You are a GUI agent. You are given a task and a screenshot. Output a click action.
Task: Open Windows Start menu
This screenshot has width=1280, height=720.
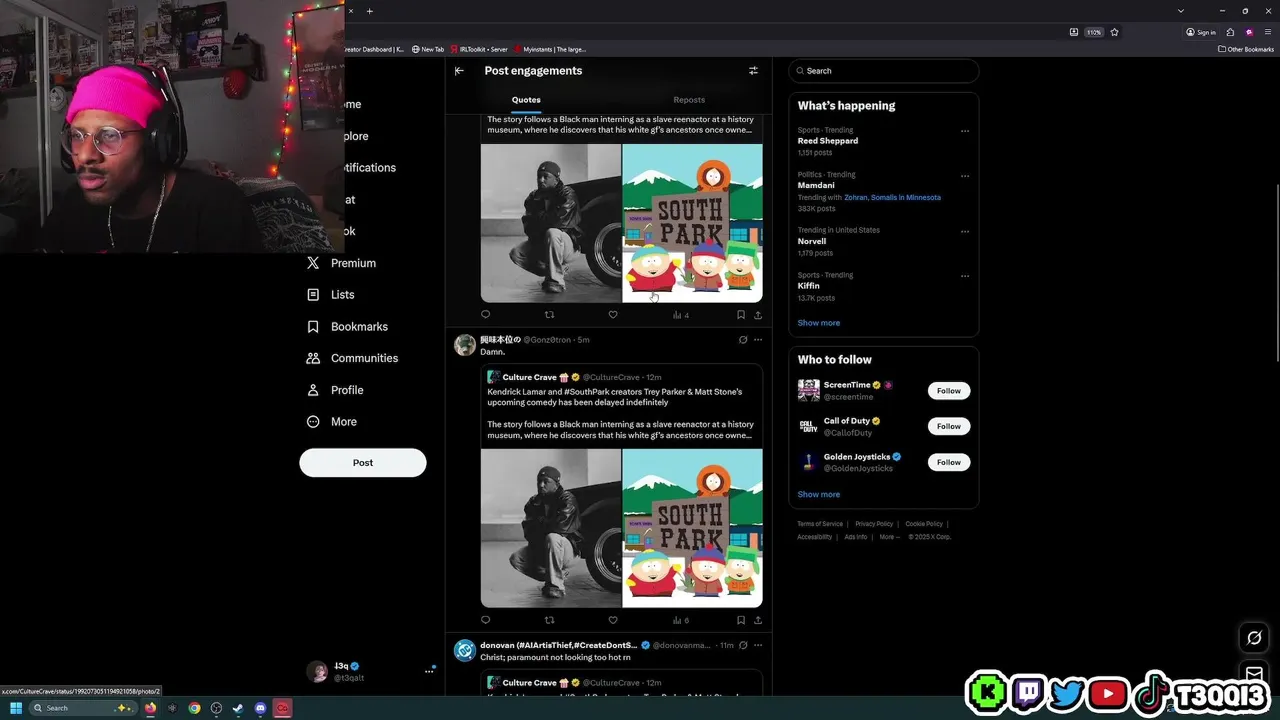click(x=16, y=708)
